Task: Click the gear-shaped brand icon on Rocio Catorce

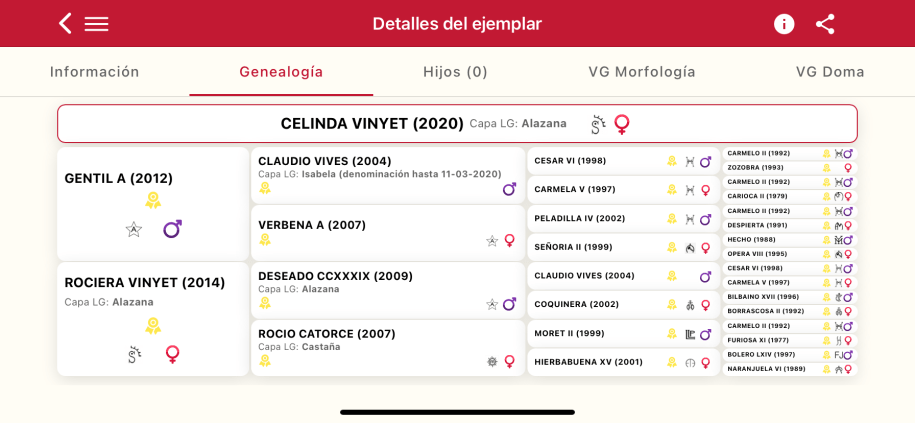Action: click(x=492, y=361)
